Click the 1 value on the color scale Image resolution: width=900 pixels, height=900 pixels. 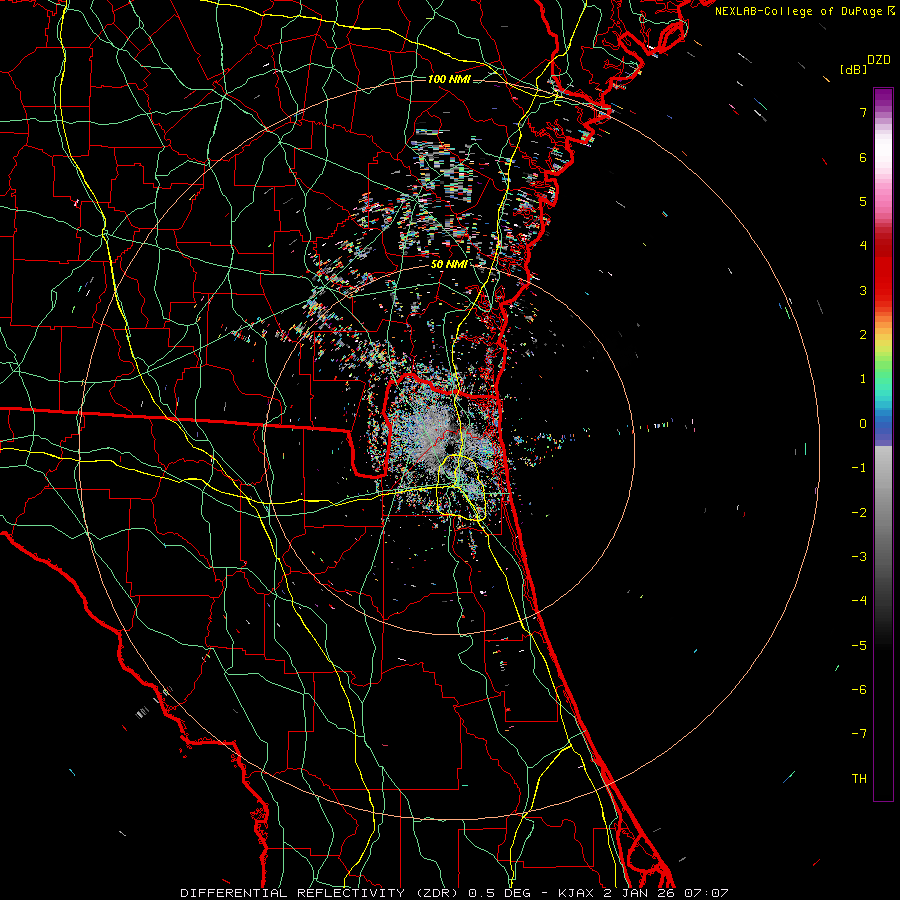[863, 379]
